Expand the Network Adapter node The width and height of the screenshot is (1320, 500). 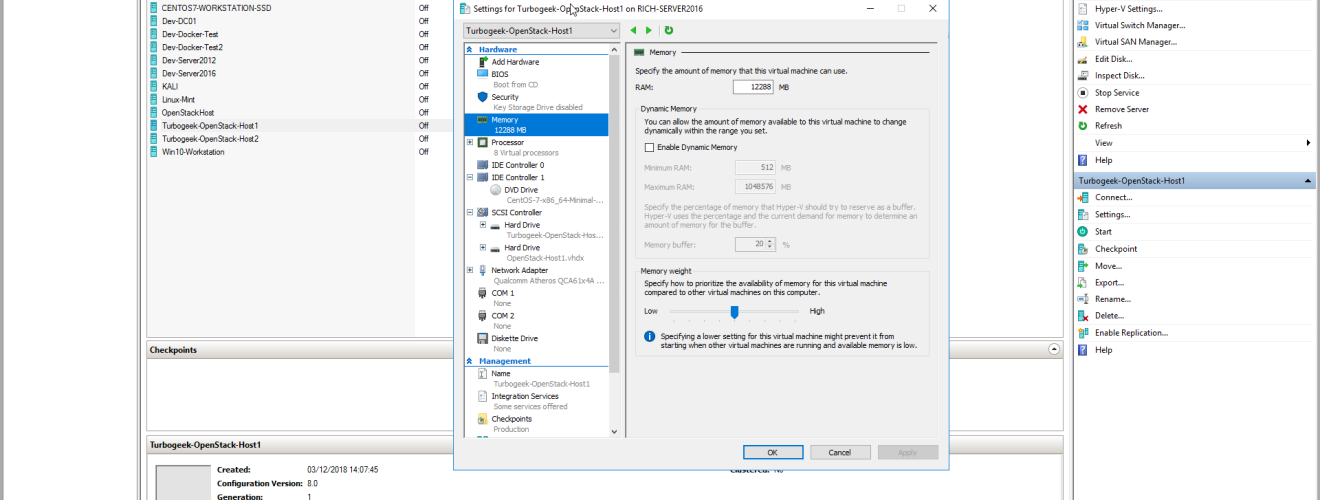[470, 270]
